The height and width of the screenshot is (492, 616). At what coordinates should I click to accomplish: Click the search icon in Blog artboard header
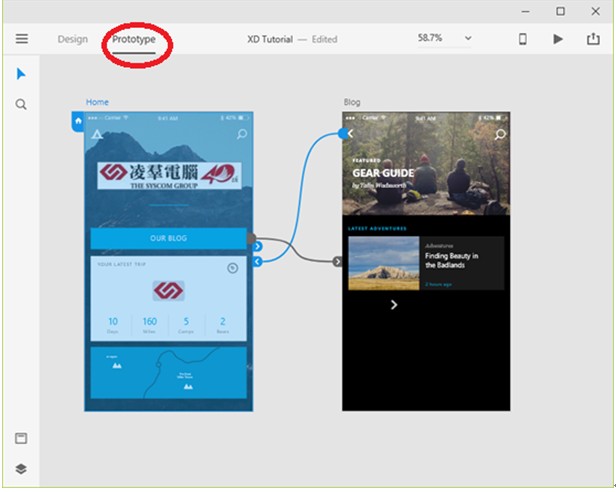[500, 135]
